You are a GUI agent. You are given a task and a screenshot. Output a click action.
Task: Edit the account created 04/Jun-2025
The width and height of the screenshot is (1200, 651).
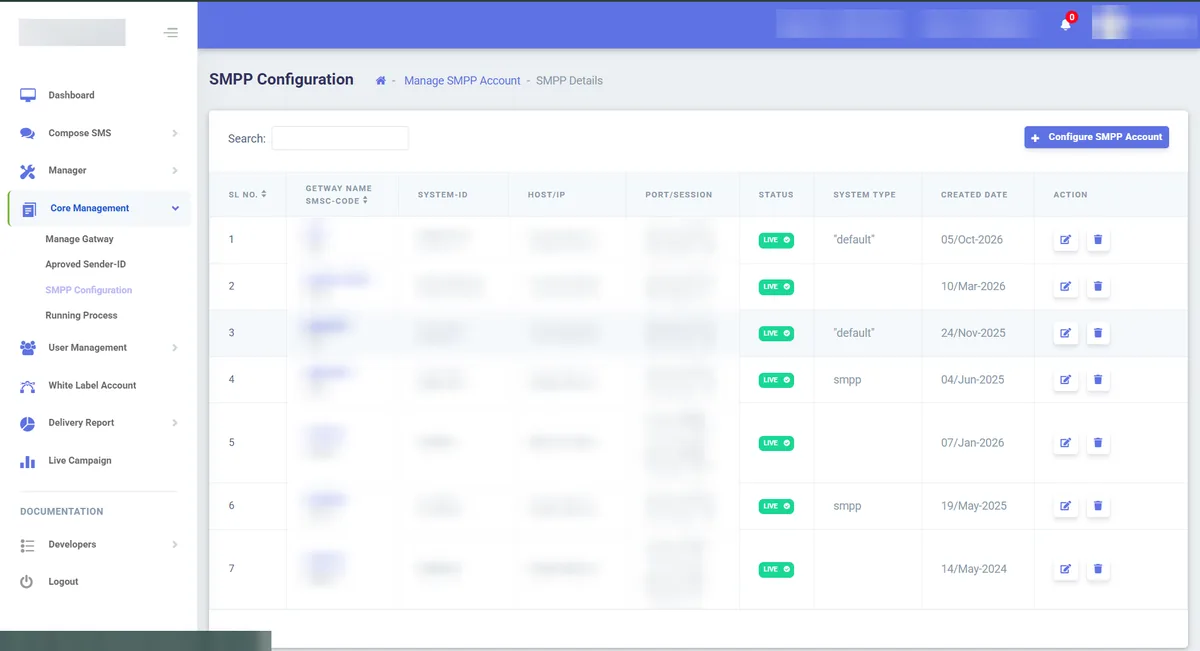(x=1066, y=380)
